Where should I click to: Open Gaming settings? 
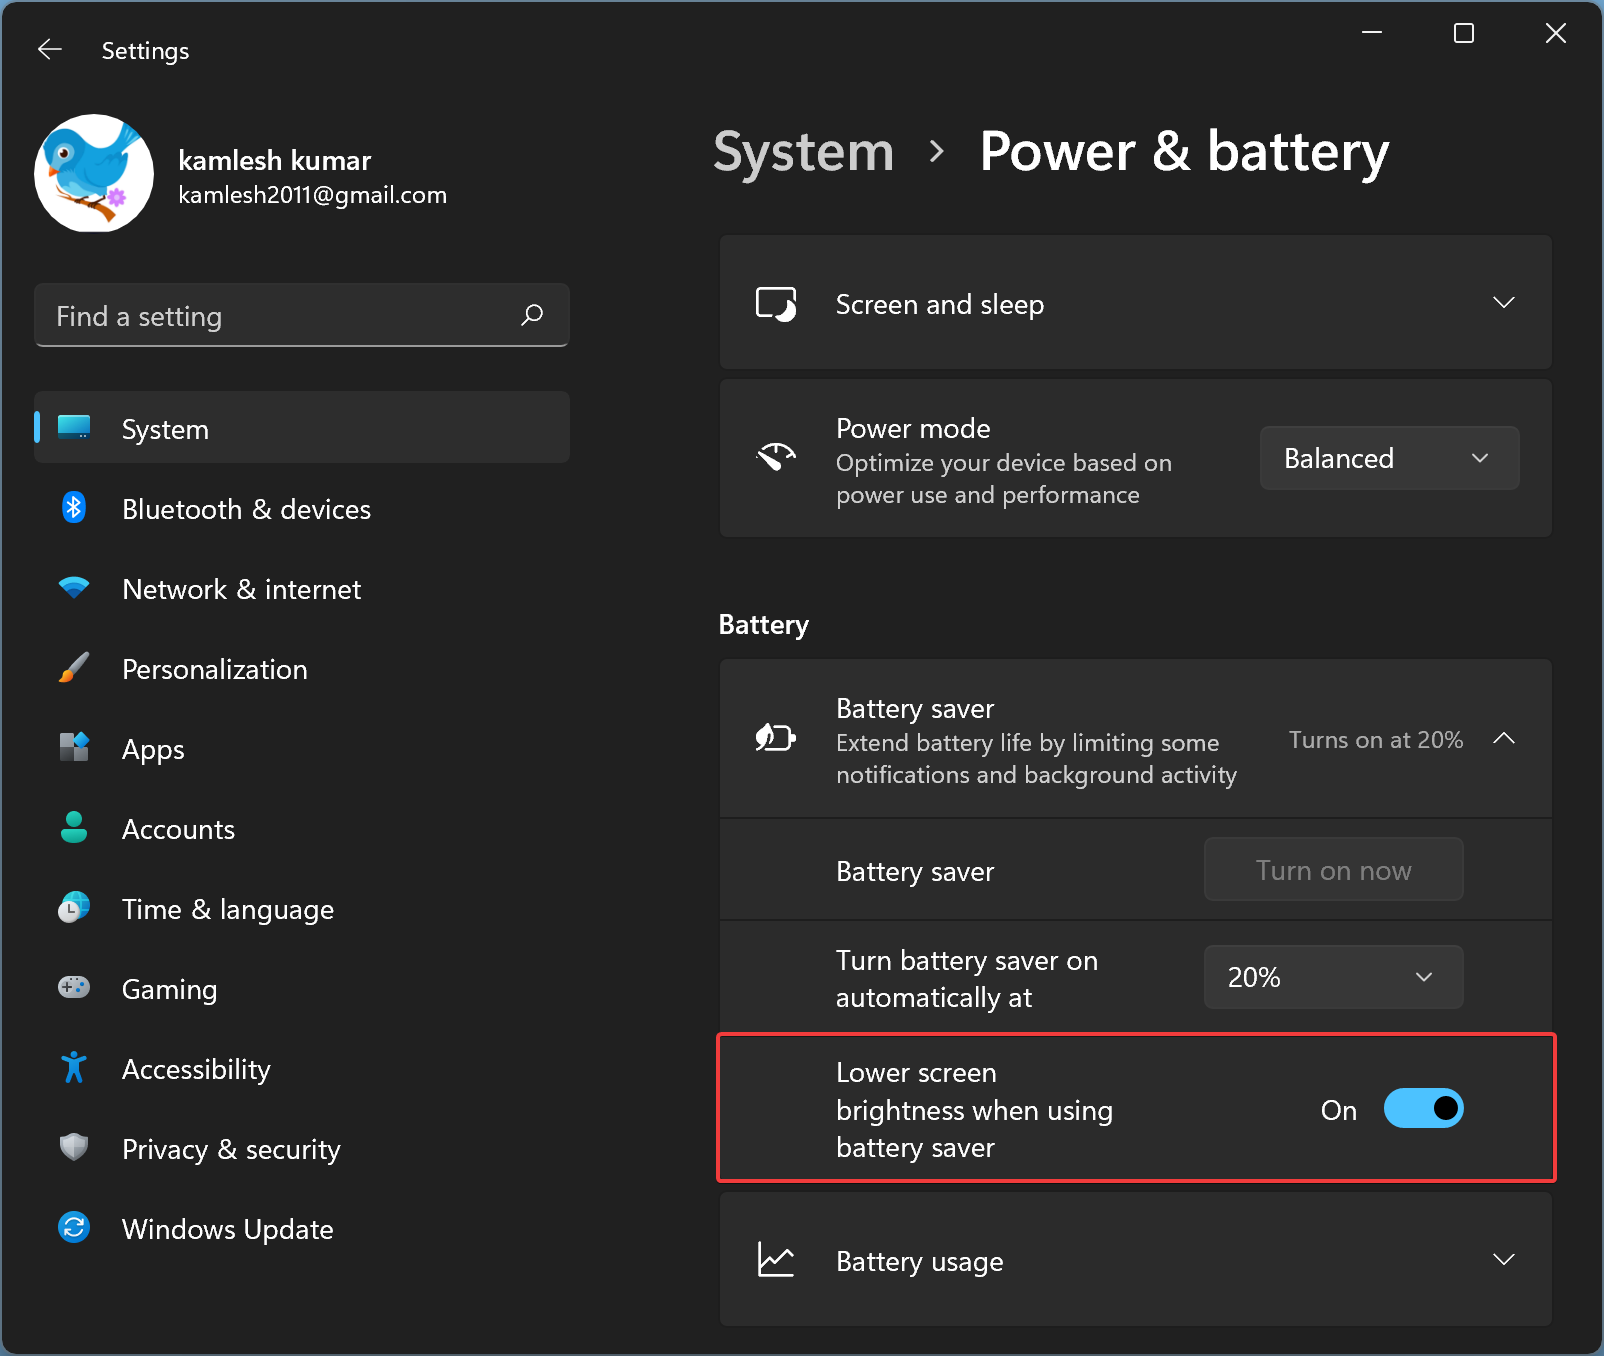tap(302, 988)
